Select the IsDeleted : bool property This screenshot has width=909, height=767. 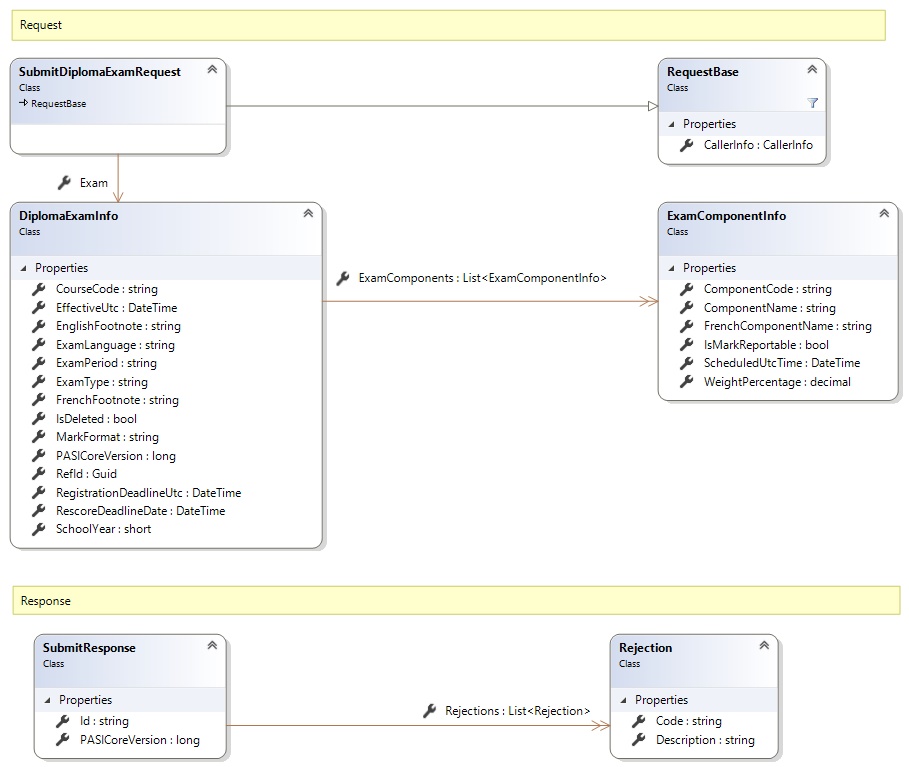96,419
